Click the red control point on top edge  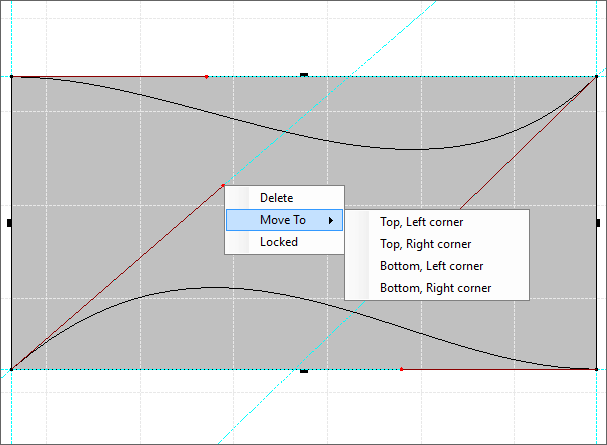click(207, 77)
